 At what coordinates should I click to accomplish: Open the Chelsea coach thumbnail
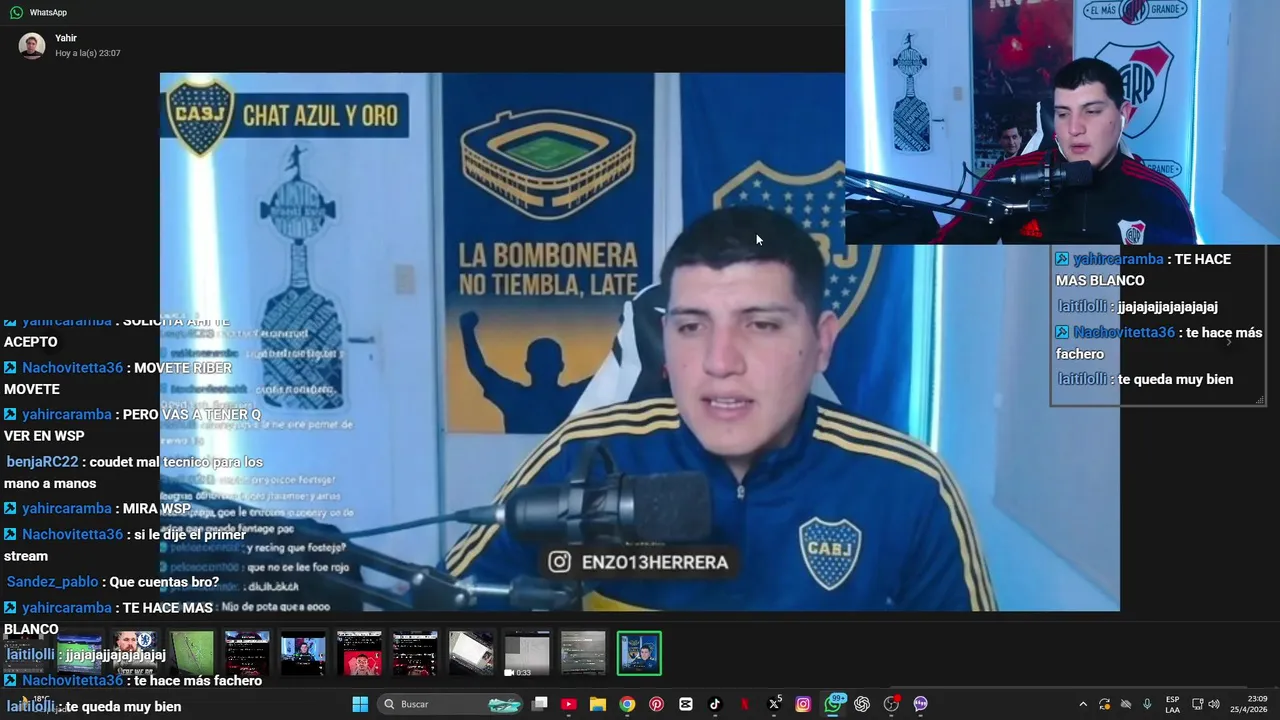click(x=135, y=653)
